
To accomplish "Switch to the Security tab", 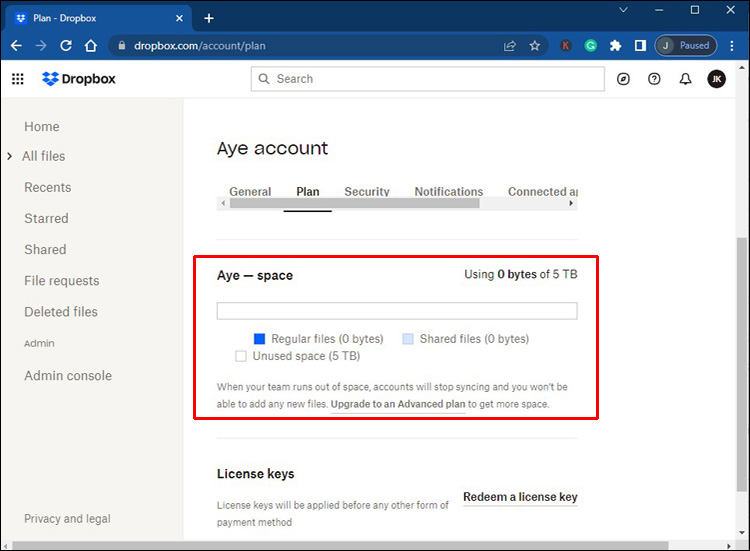I will (367, 191).
